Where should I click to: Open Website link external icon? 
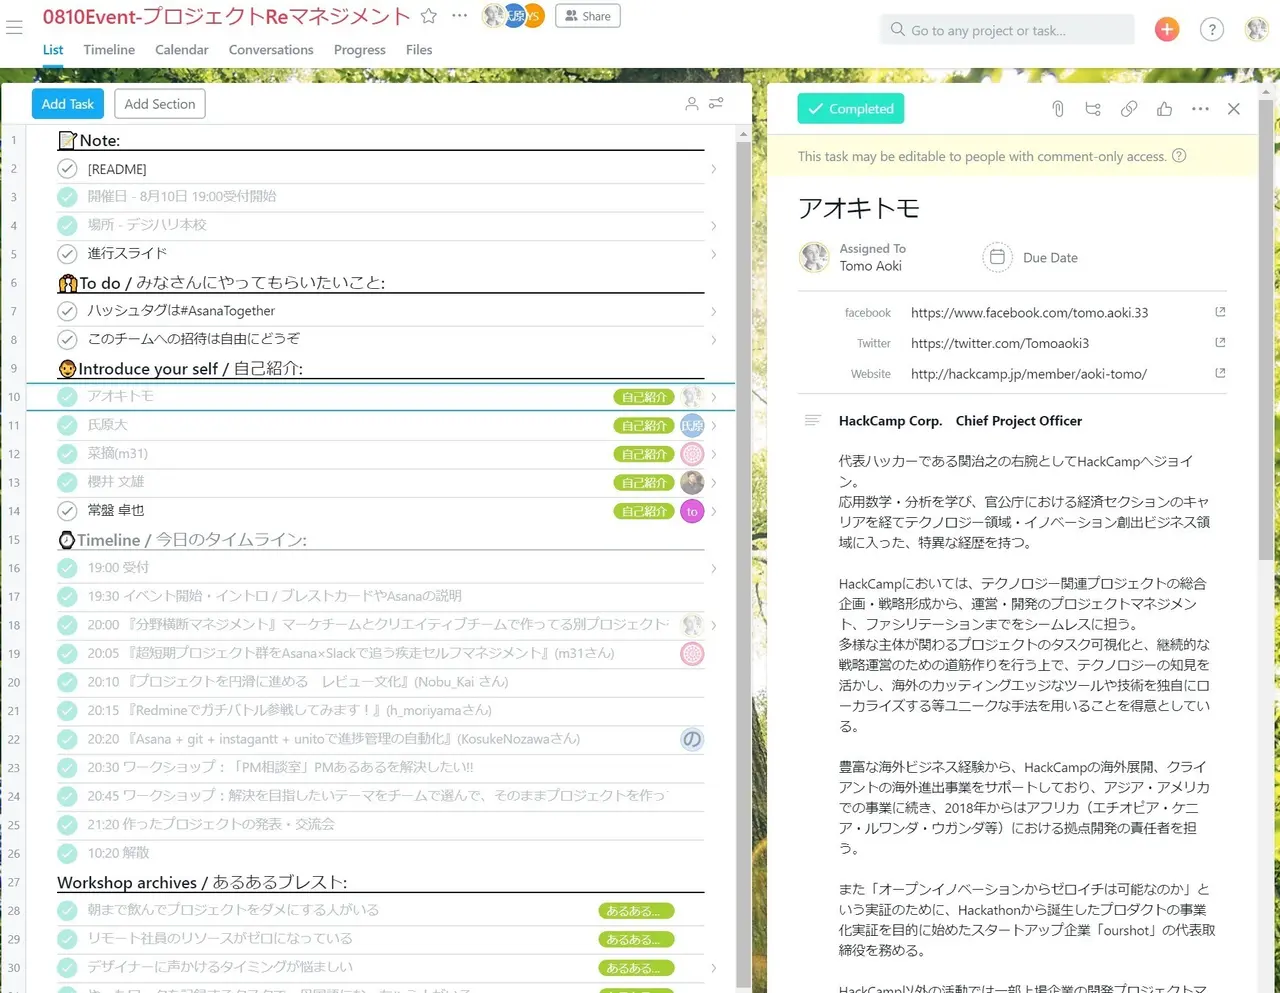1220,373
